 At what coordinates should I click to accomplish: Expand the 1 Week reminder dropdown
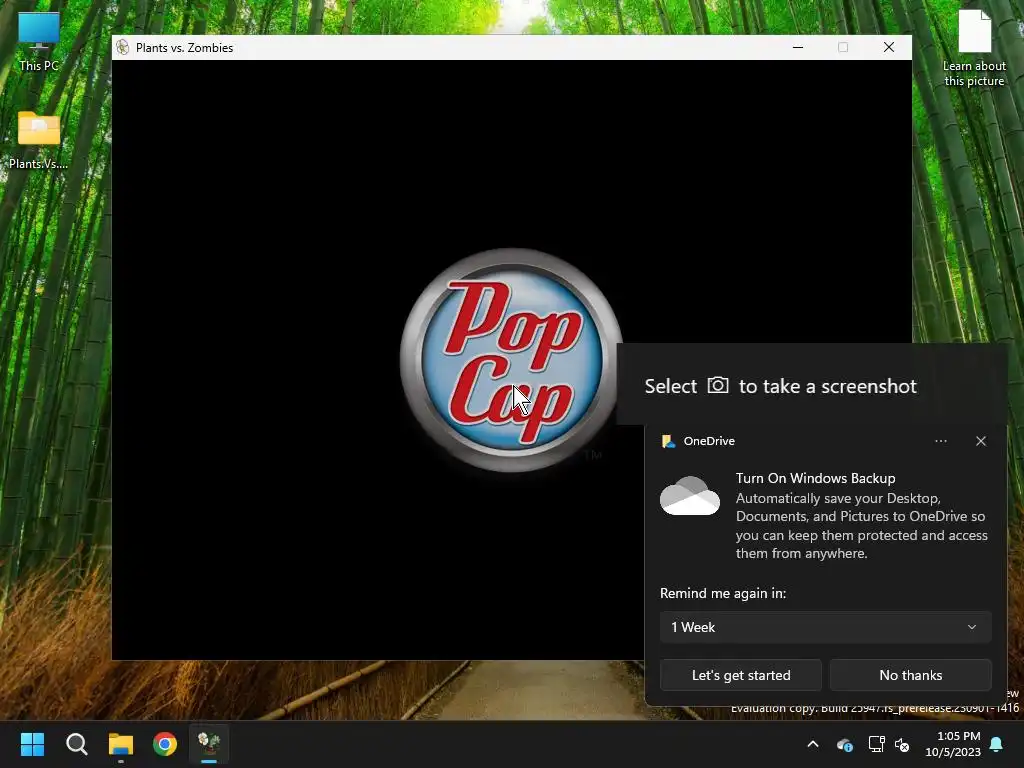pyautogui.click(x=825, y=627)
